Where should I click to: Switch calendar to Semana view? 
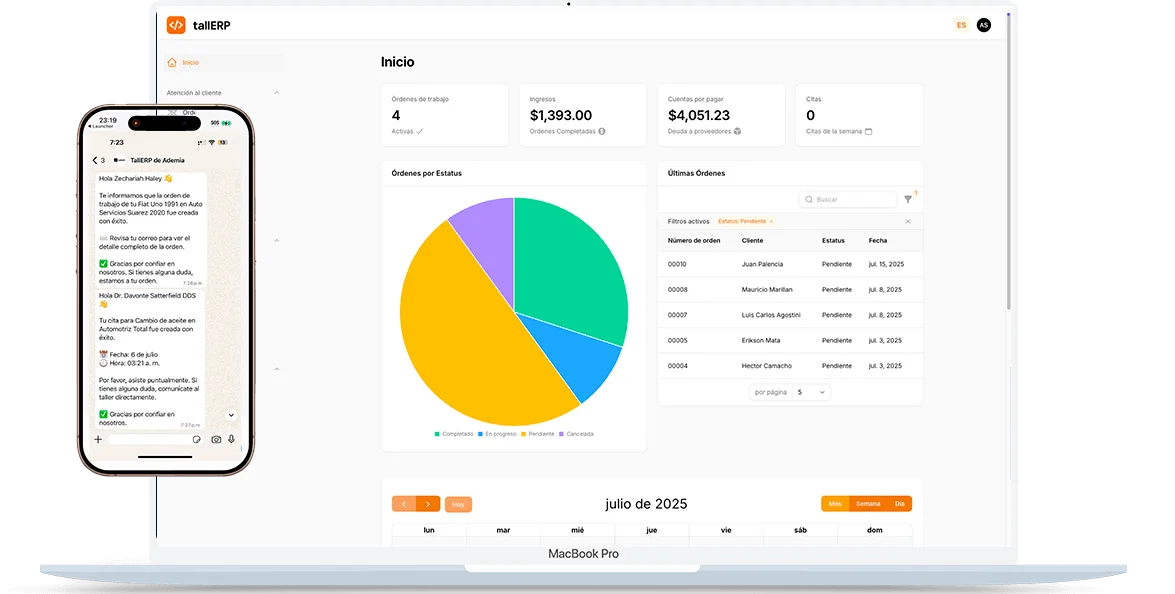coord(868,504)
